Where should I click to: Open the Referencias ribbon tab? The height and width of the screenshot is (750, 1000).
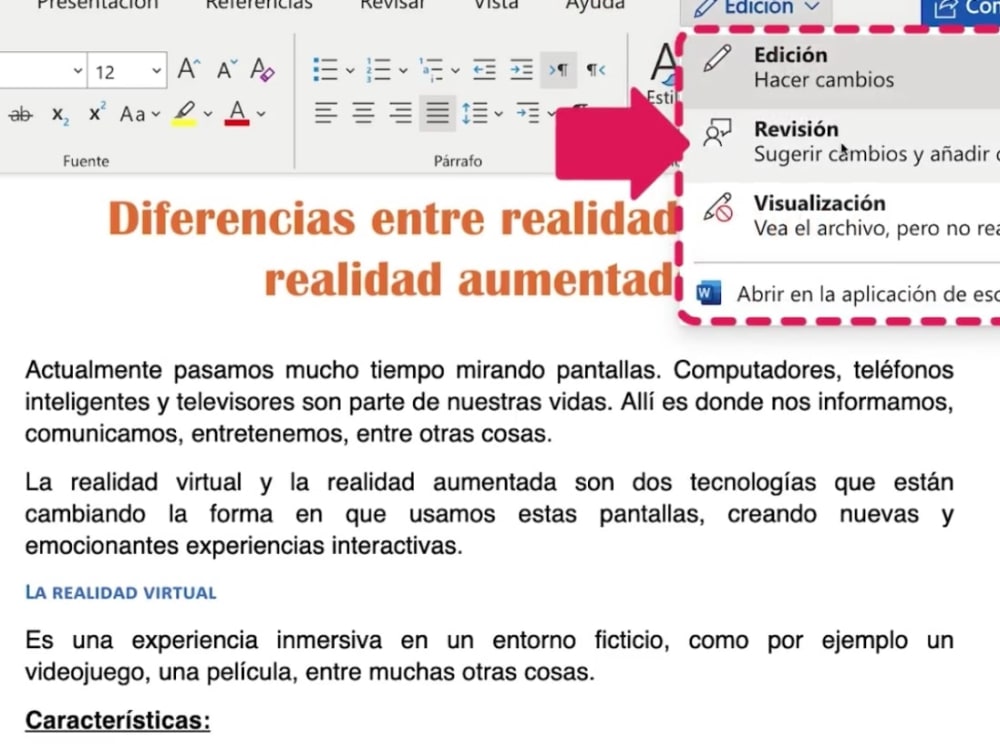coord(259,5)
